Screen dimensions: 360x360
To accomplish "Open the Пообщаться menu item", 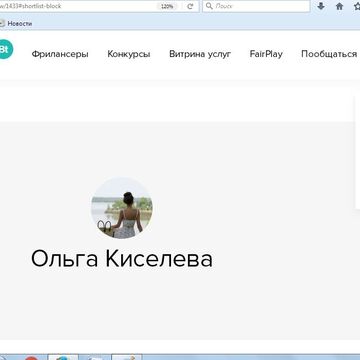I will pyautogui.click(x=329, y=54).
